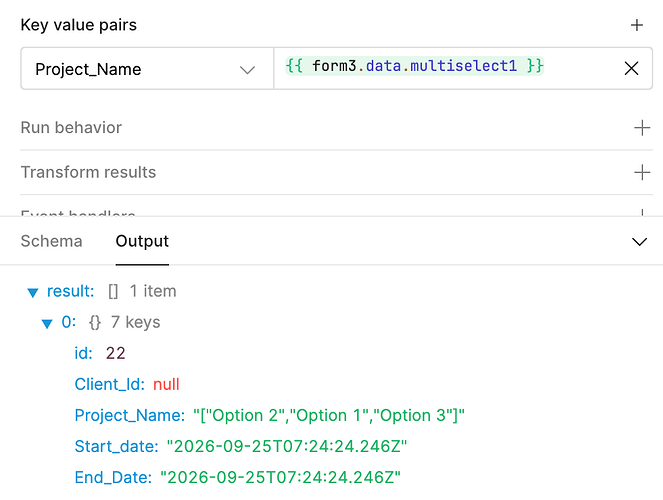
Task: Click the Client_Id key label
Action: pos(110,385)
